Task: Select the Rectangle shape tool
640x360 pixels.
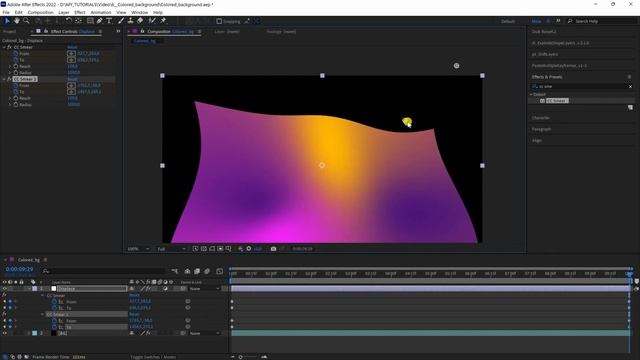Action: click(90, 21)
